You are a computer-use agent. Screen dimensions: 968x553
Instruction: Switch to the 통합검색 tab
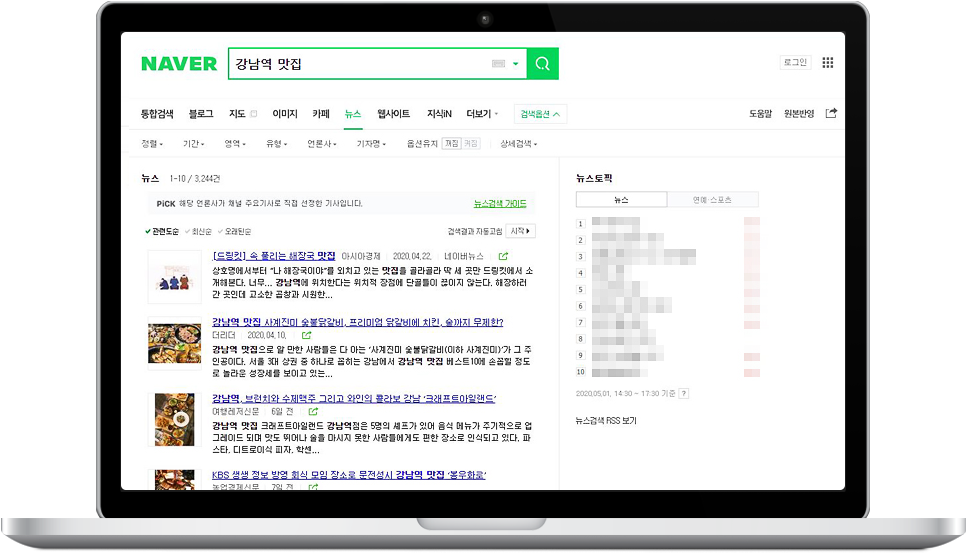[x=157, y=114]
